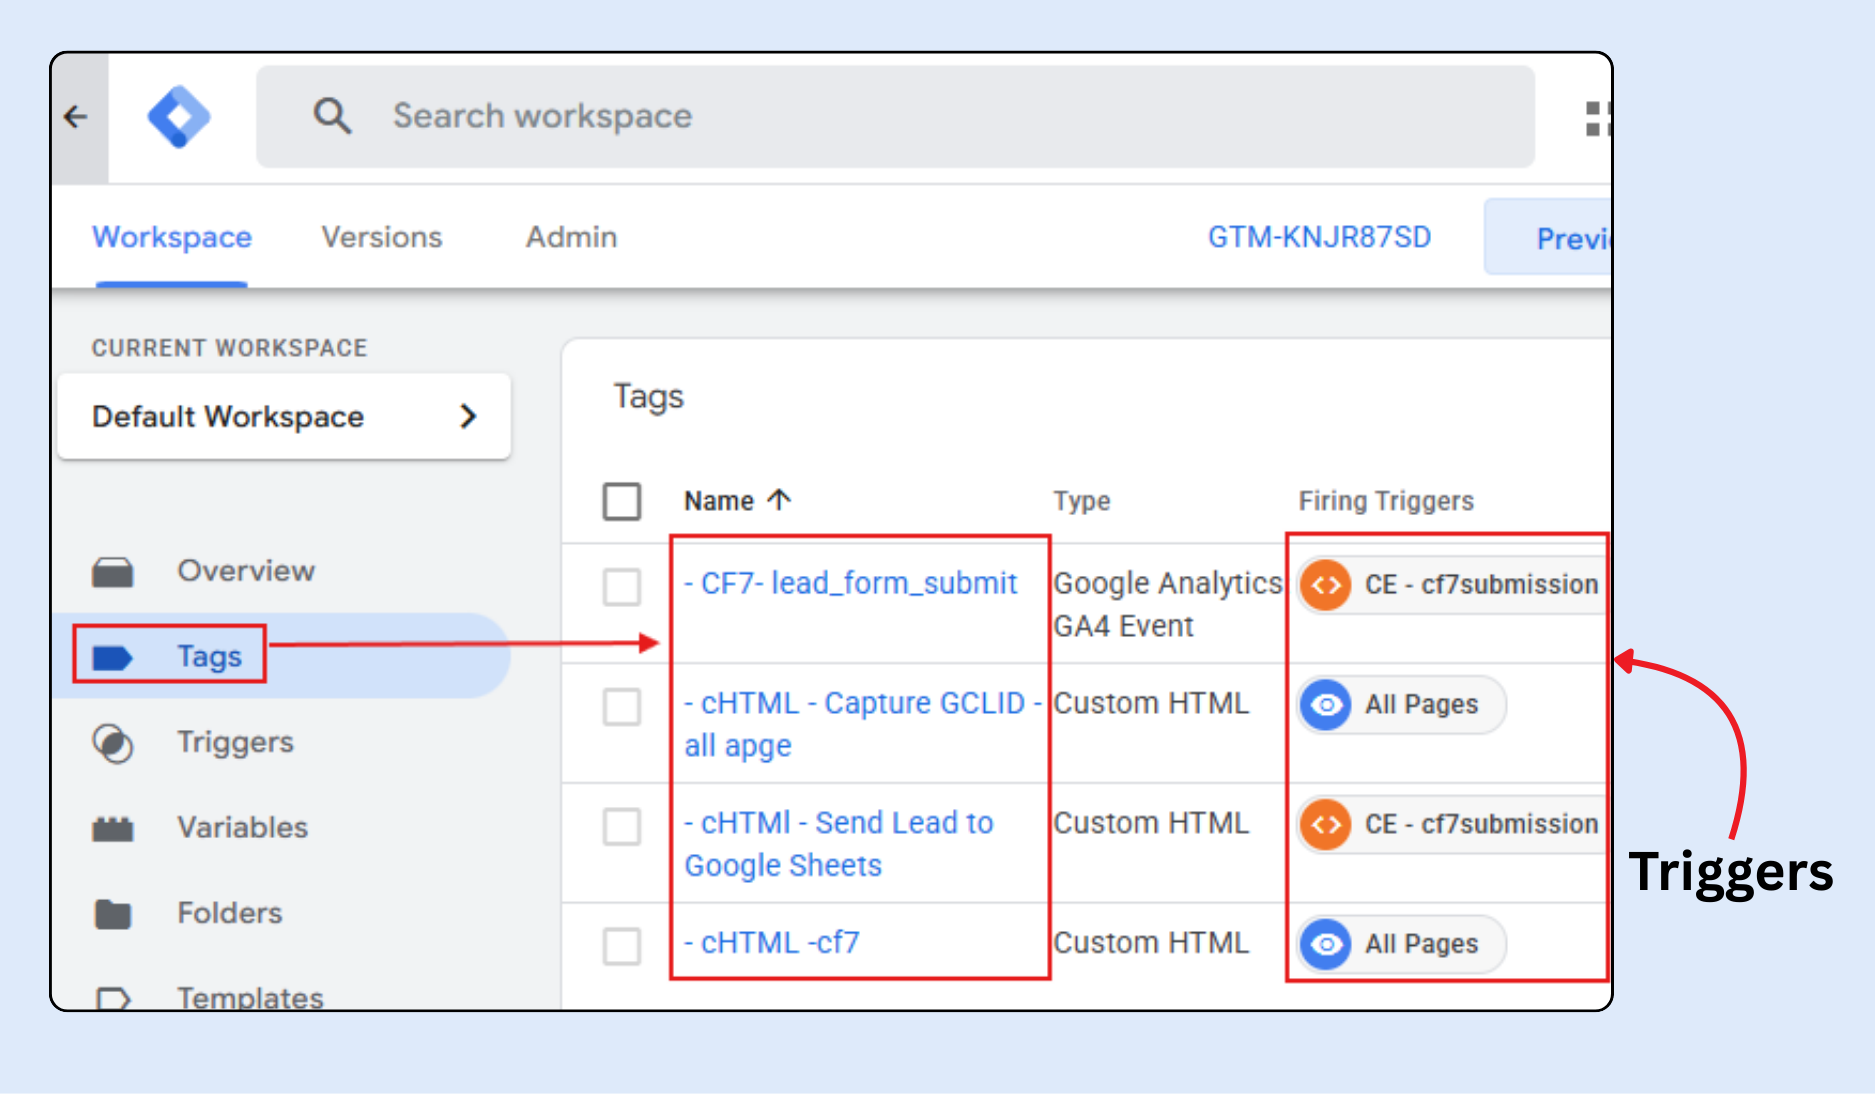1875x1094 pixels.
Task: Sort tags by Name column arrow
Action: (780, 499)
